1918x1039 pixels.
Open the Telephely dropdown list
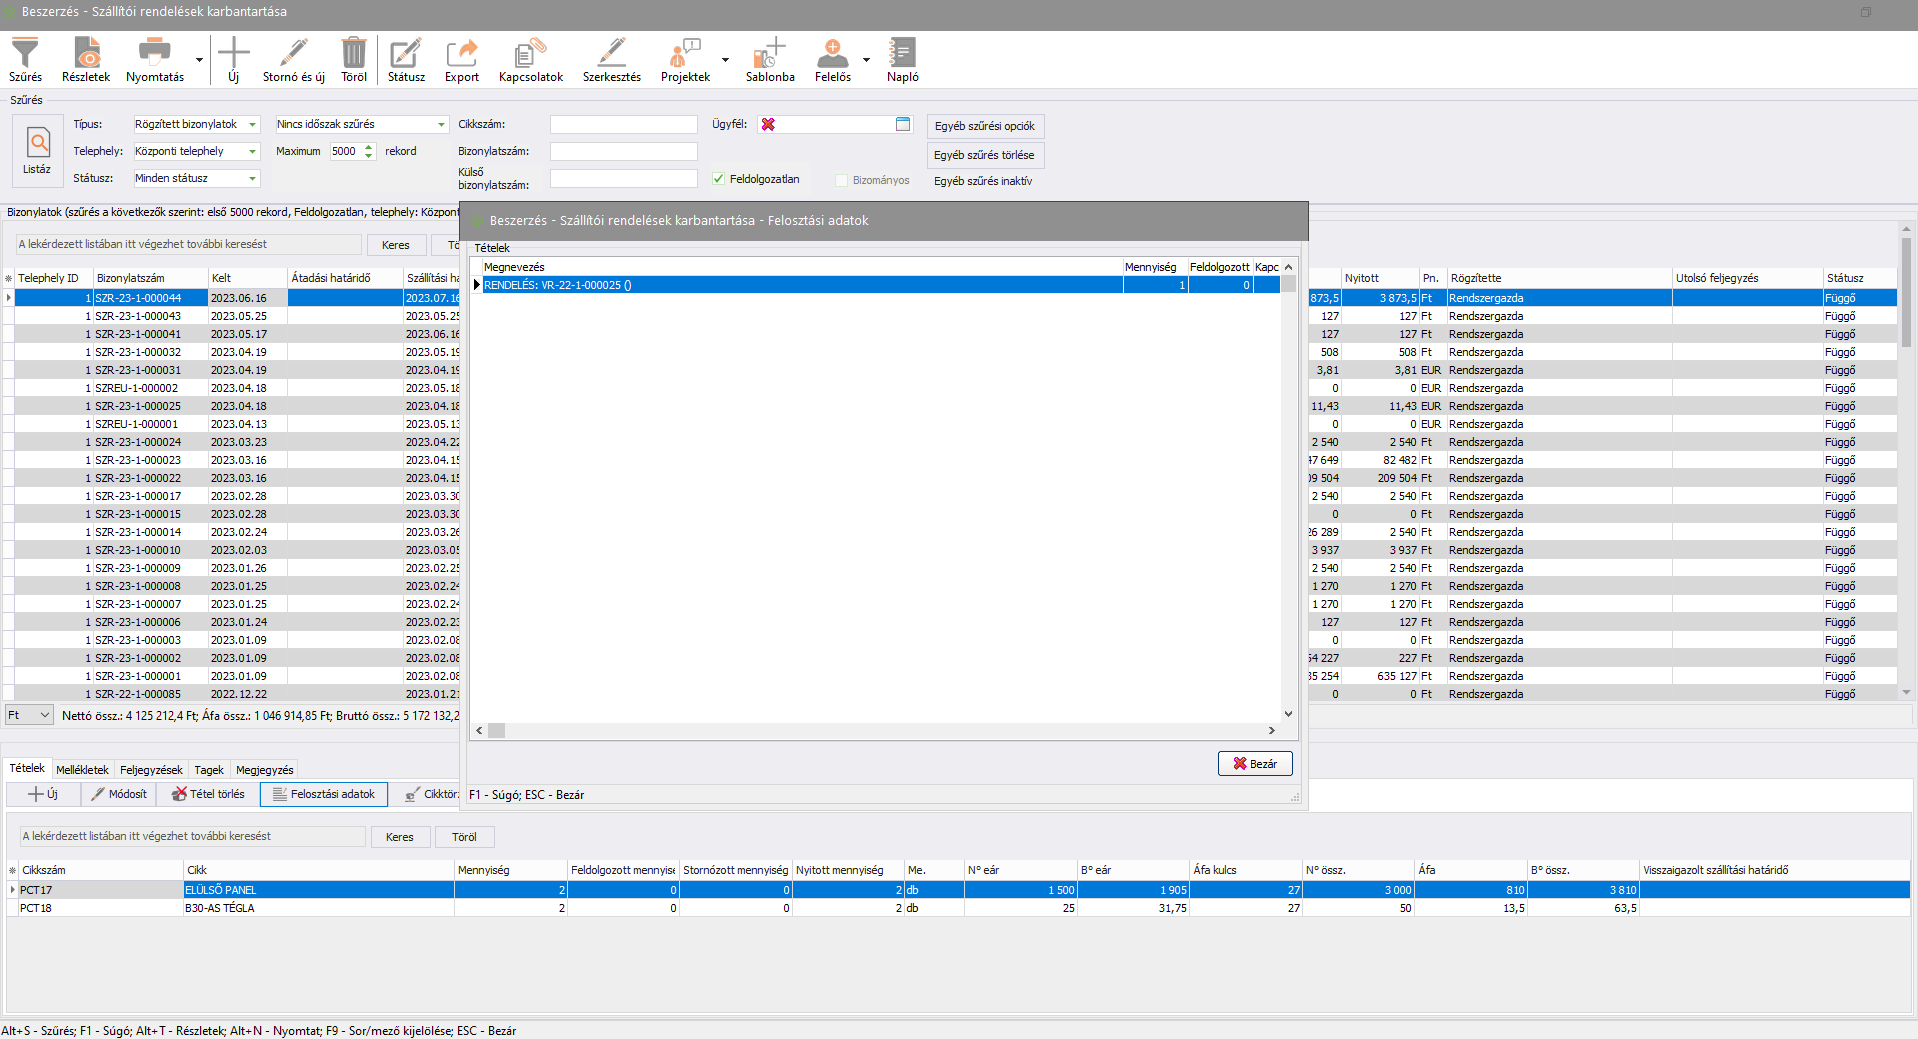click(252, 152)
